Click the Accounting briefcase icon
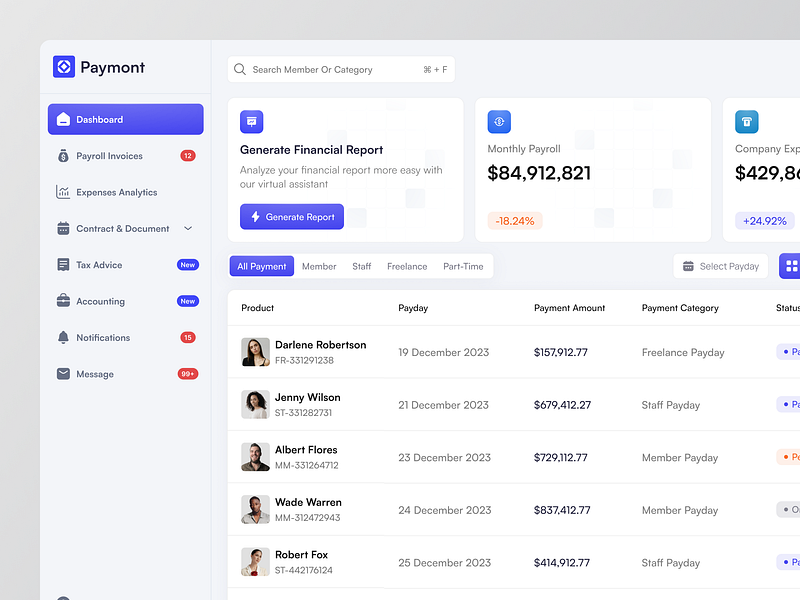This screenshot has width=800, height=600. [x=62, y=301]
